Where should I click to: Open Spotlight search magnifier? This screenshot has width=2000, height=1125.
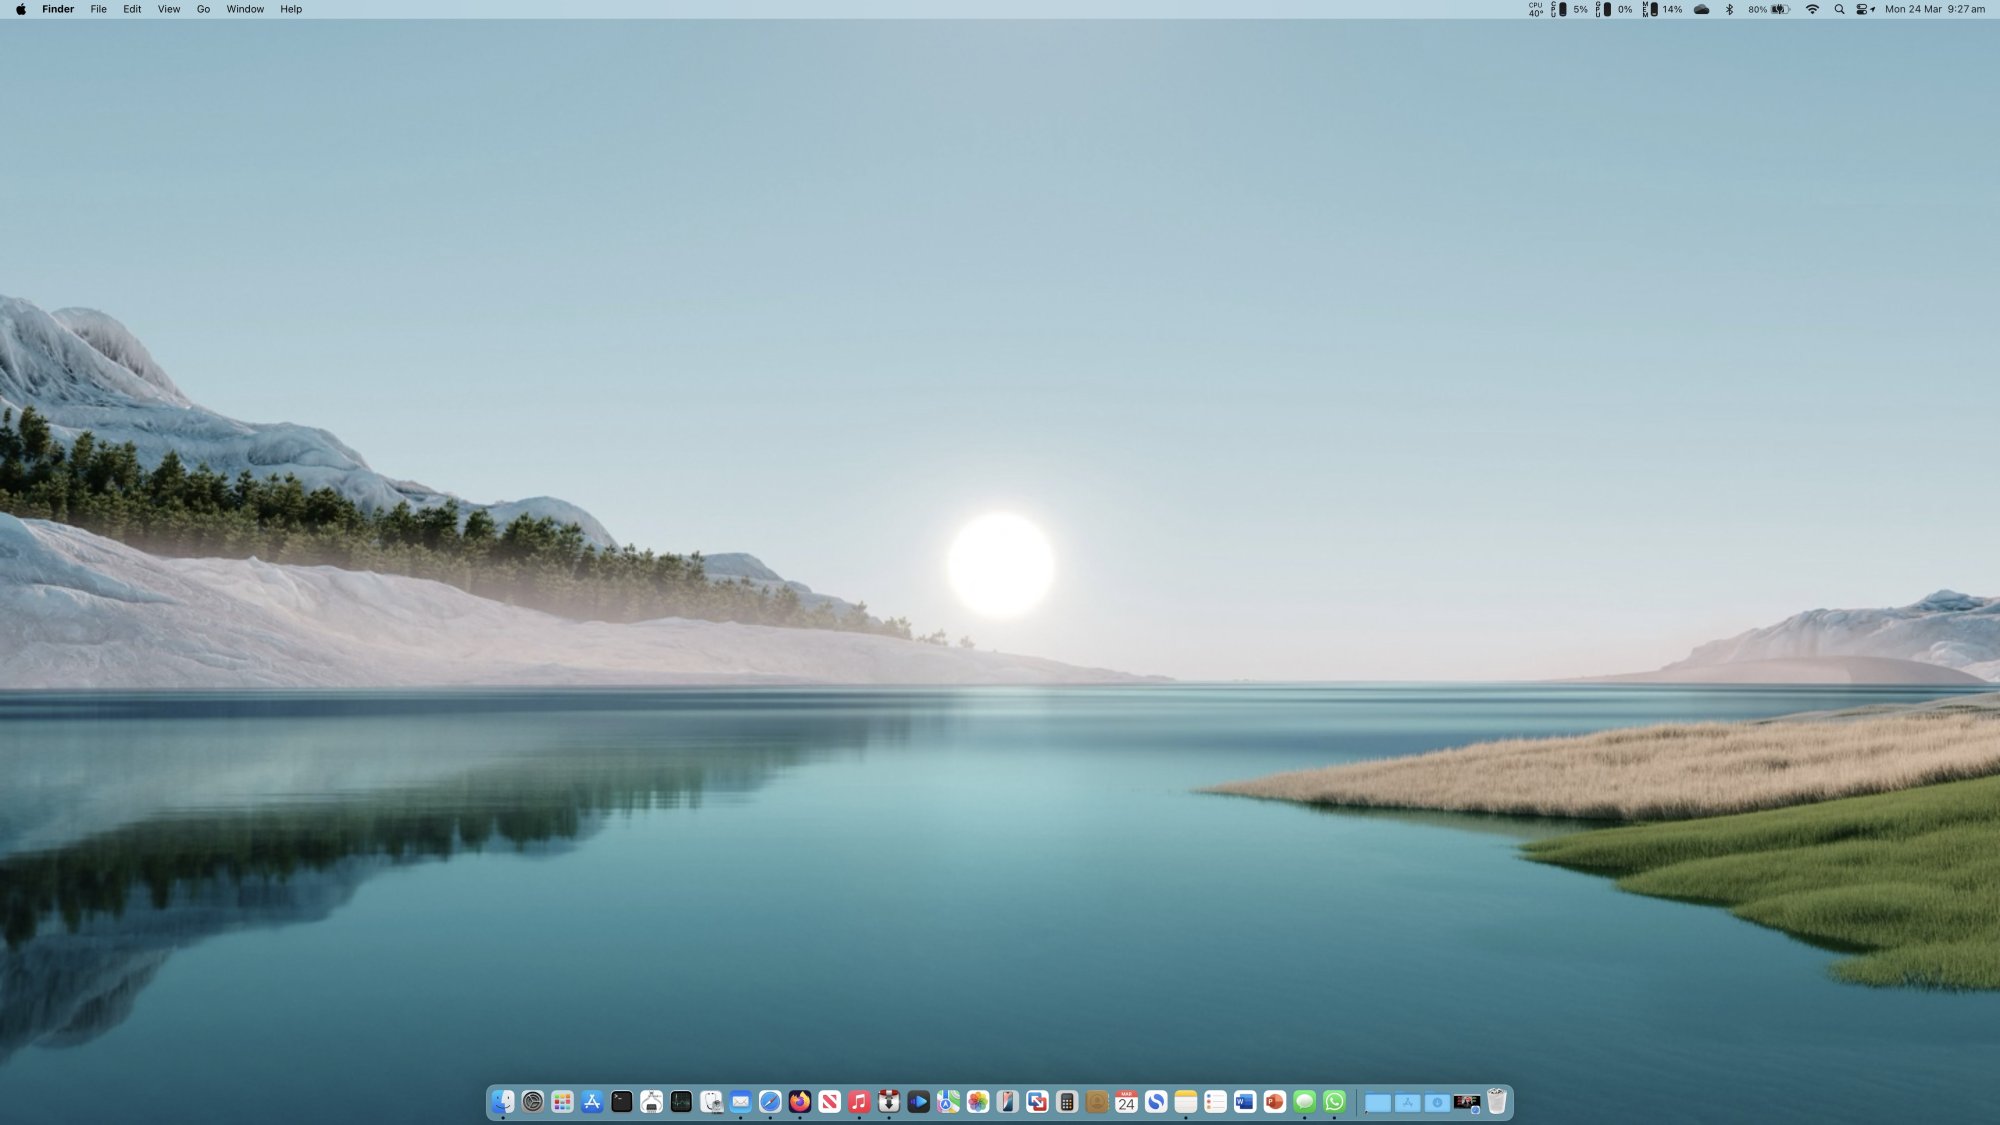coord(1839,9)
